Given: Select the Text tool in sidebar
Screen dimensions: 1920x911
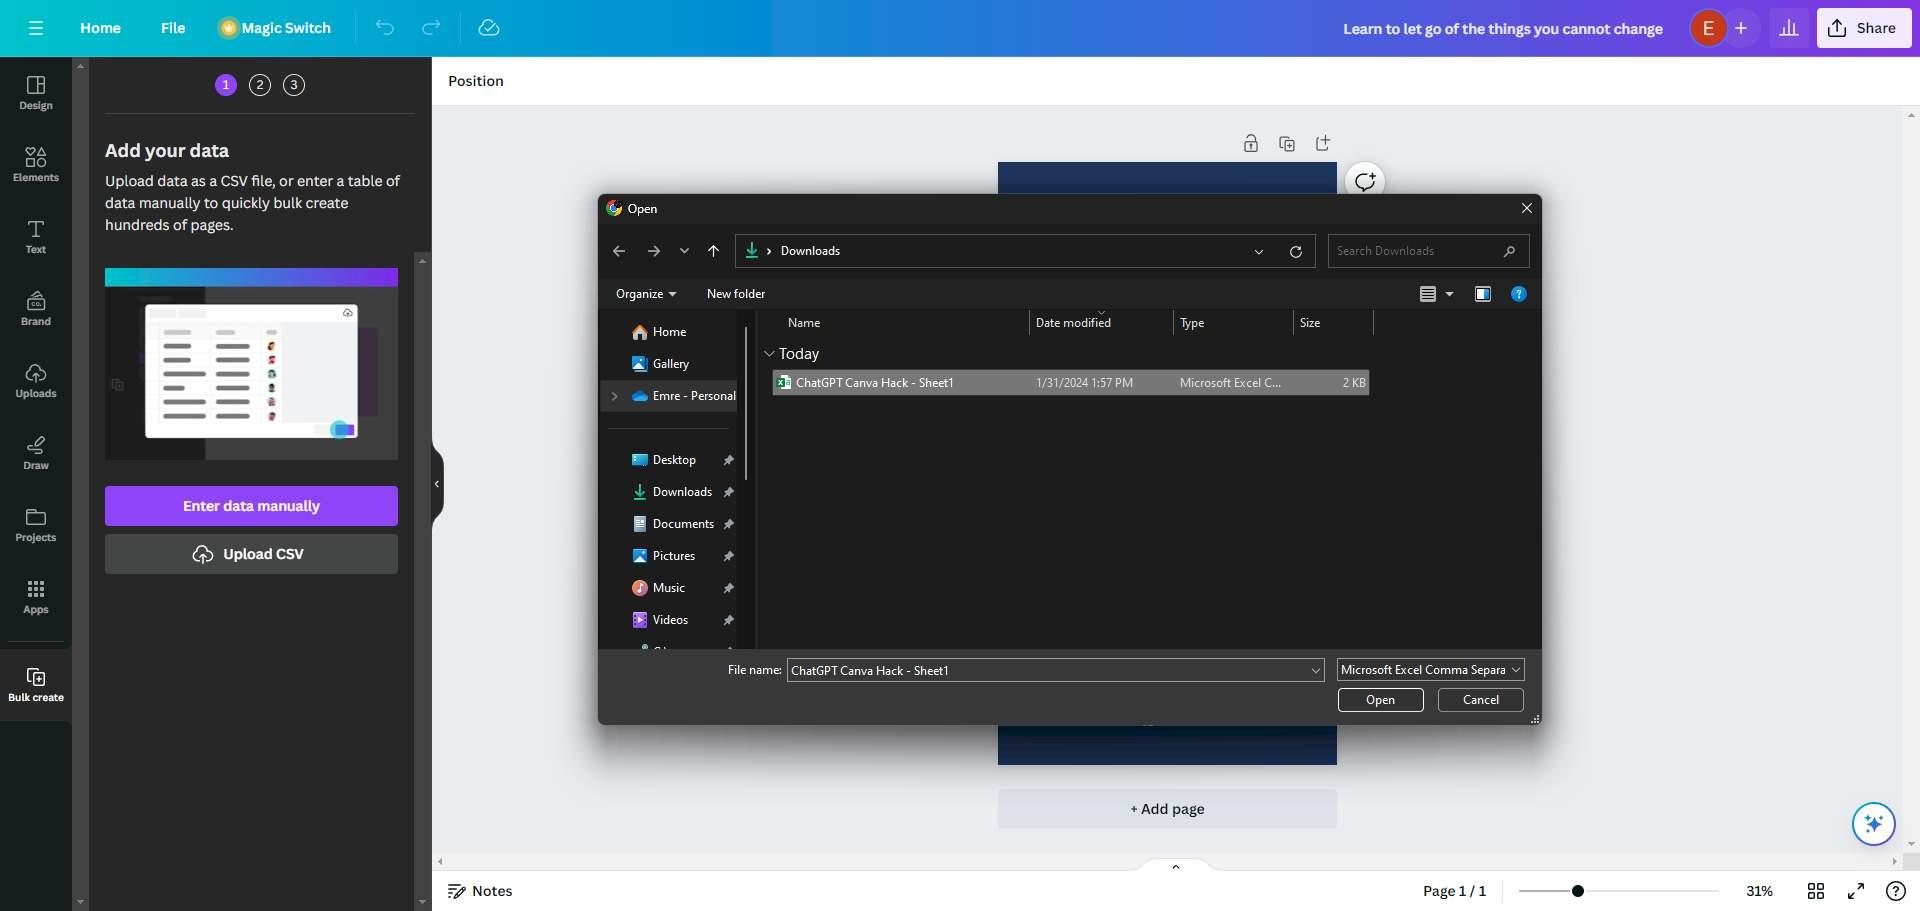Looking at the screenshot, I should tap(36, 237).
